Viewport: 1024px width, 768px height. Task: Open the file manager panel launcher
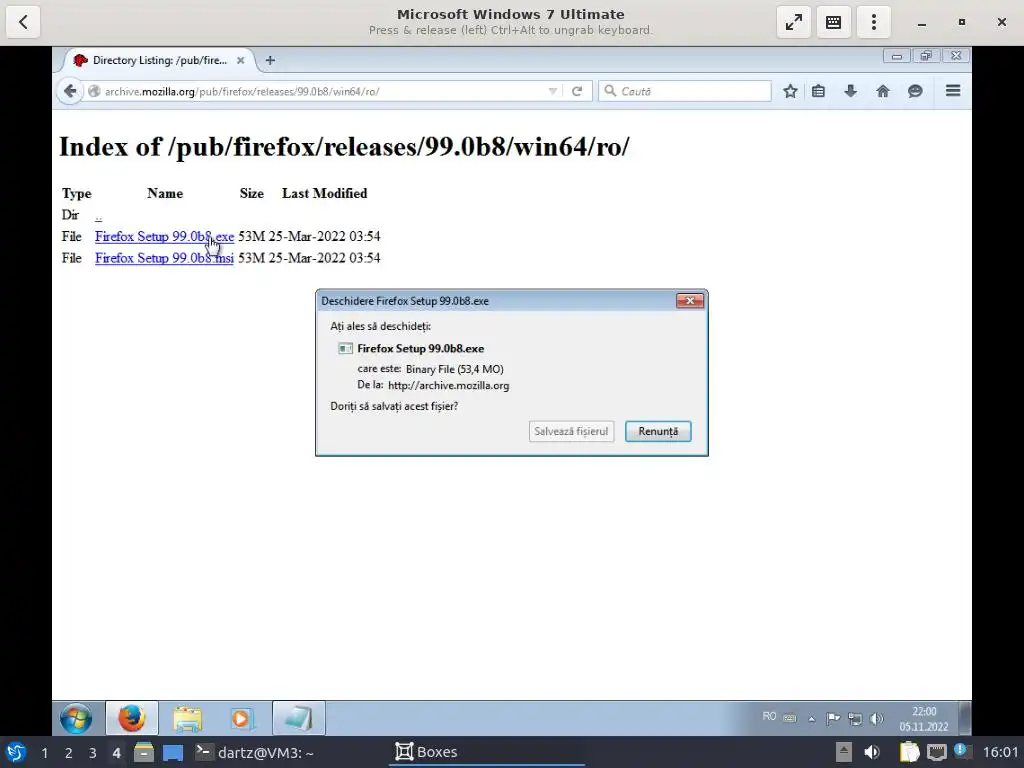point(144,752)
